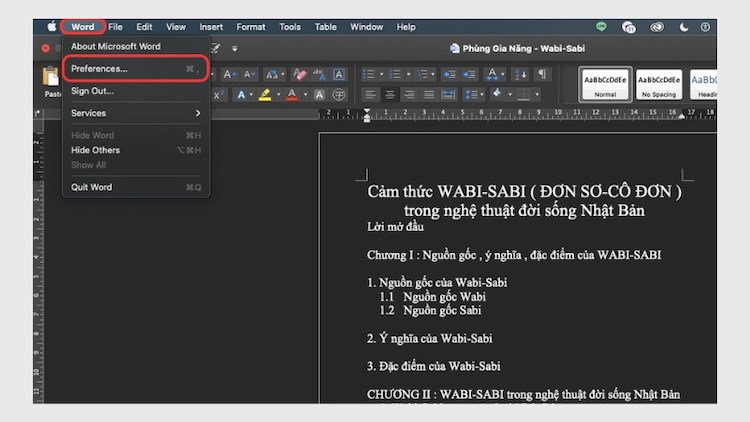
Task: Select Sign Out menu entry
Action: 92,91
